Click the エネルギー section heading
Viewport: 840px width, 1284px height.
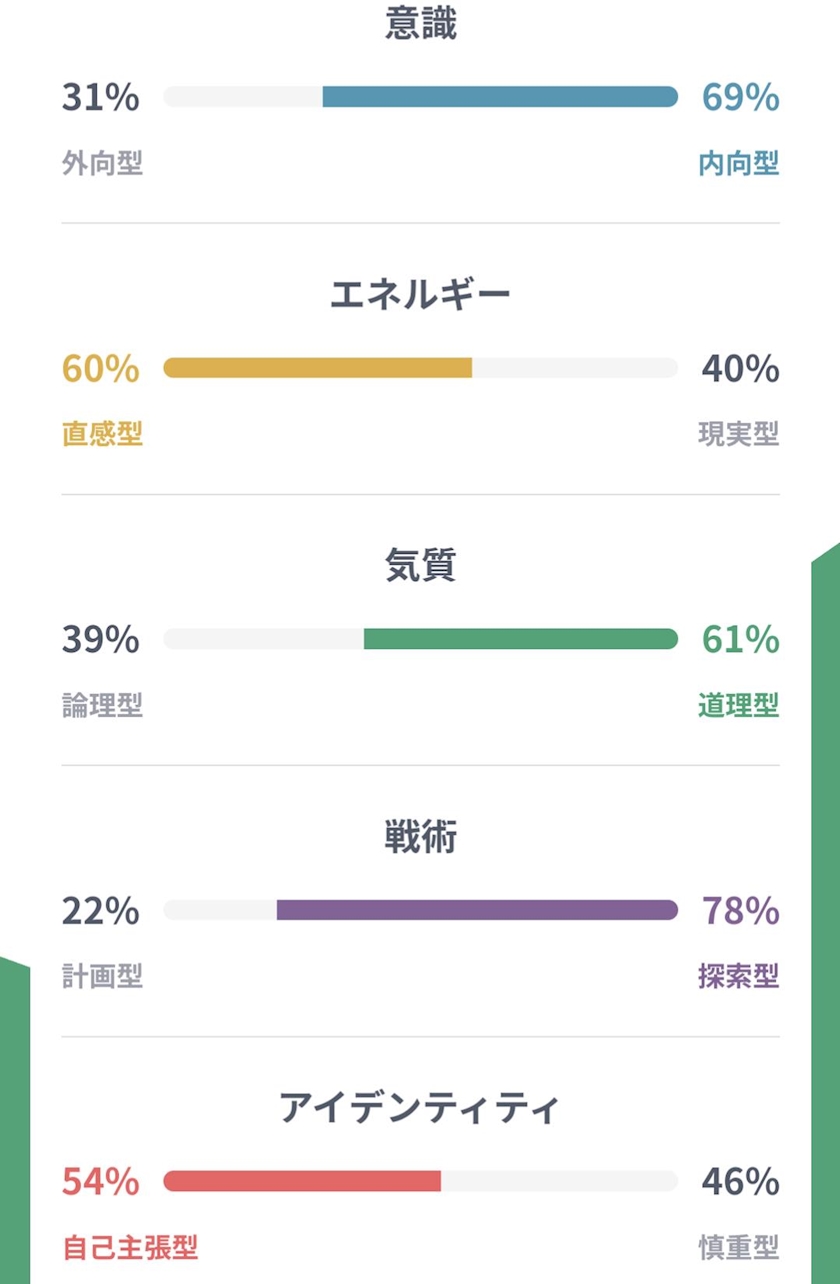click(x=420, y=295)
